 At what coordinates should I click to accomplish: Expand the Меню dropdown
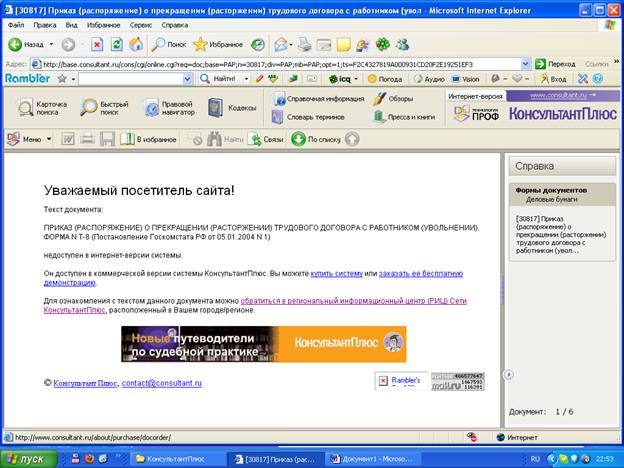click(48, 139)
